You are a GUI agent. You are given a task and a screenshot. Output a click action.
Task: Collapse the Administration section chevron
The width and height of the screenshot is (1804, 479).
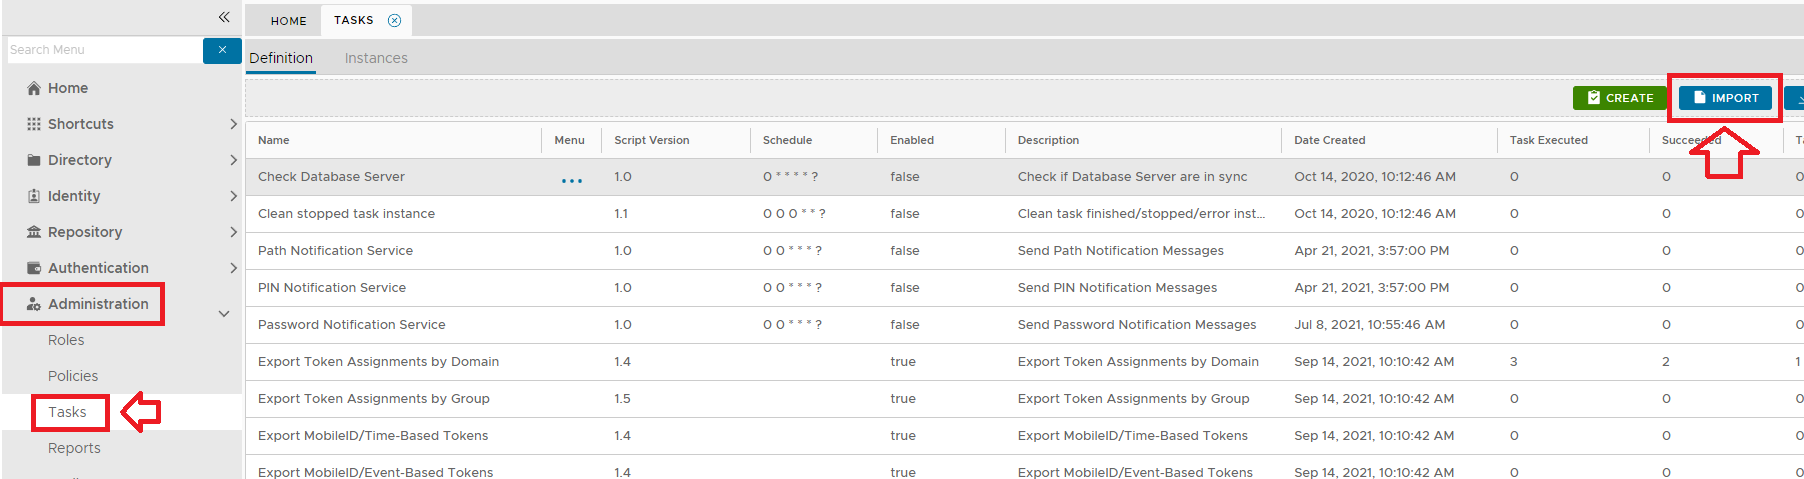[224, 314]
